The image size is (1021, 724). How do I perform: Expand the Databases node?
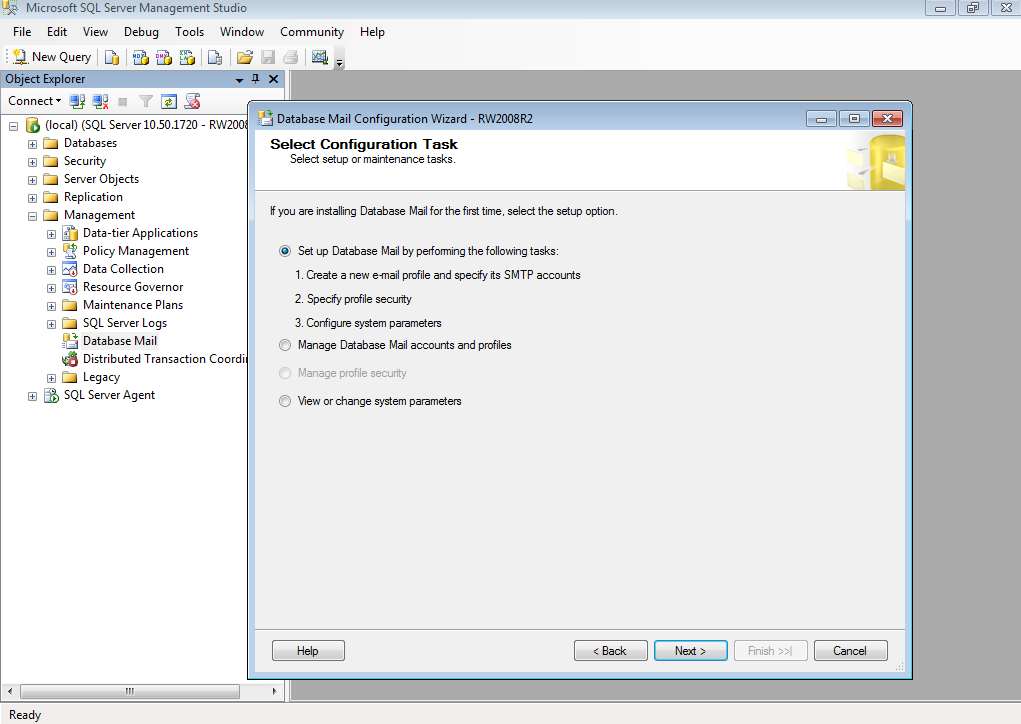[32, 144]
